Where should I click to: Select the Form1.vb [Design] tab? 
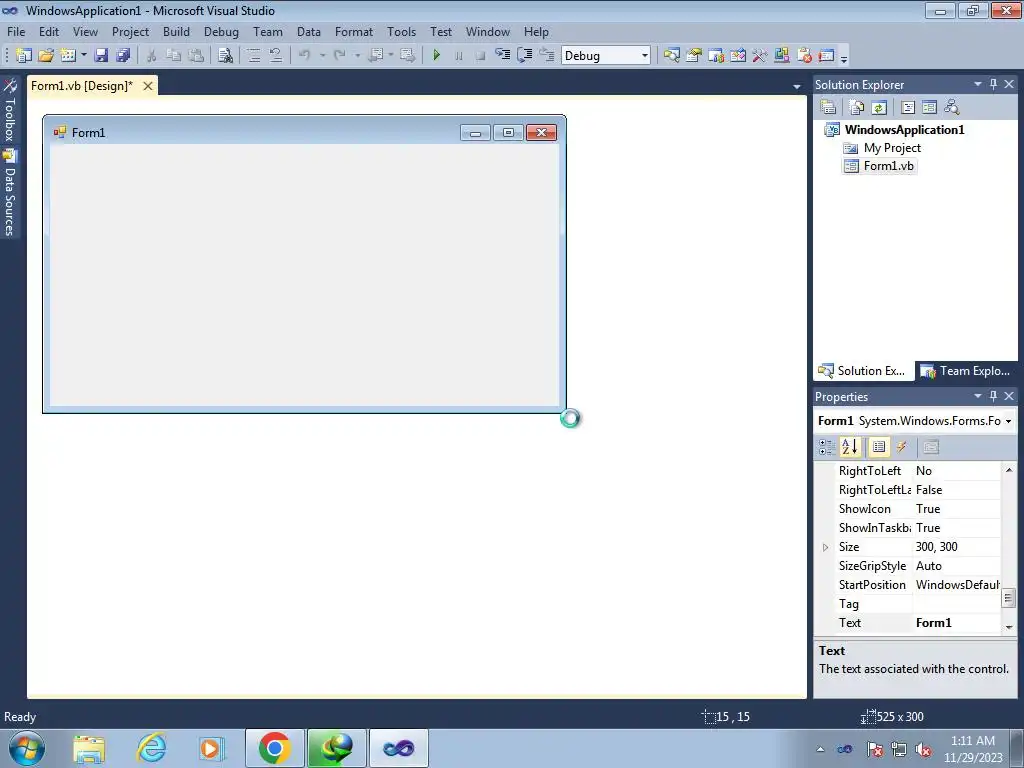tap(82, 86)
